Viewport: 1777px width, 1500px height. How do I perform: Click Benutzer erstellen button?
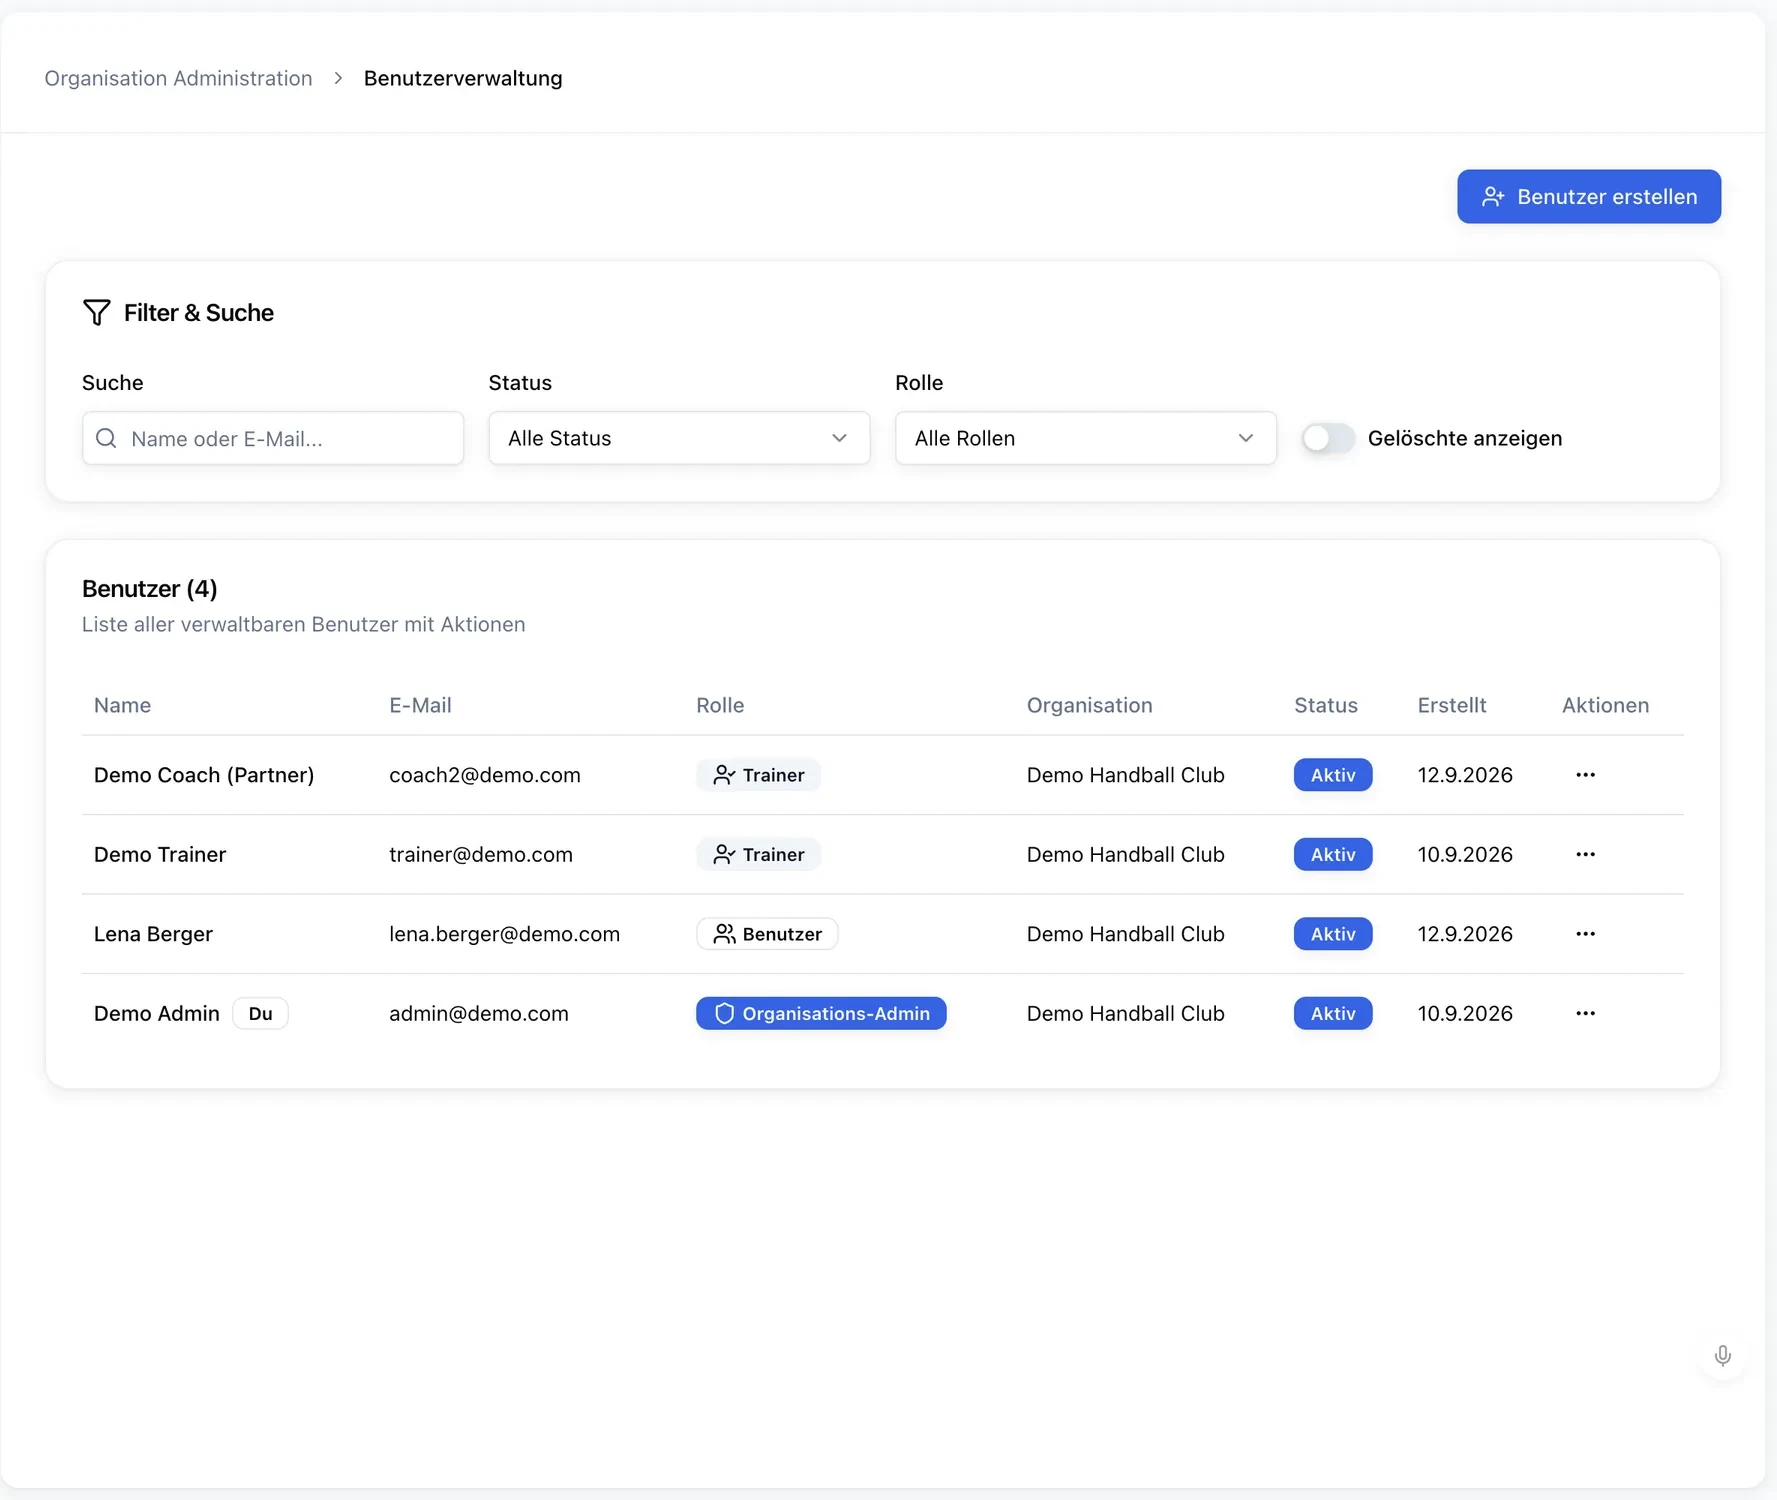[x=1588, y=196]
